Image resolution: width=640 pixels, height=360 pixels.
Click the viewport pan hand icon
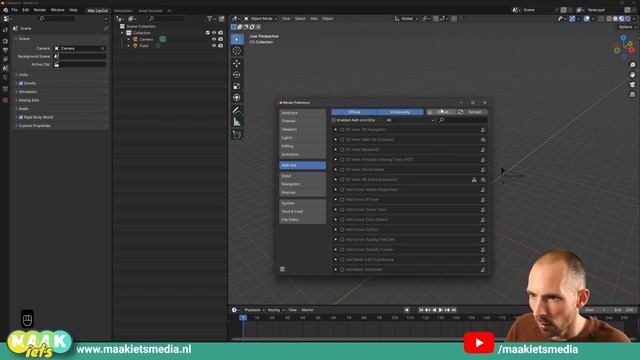point(632,75)
